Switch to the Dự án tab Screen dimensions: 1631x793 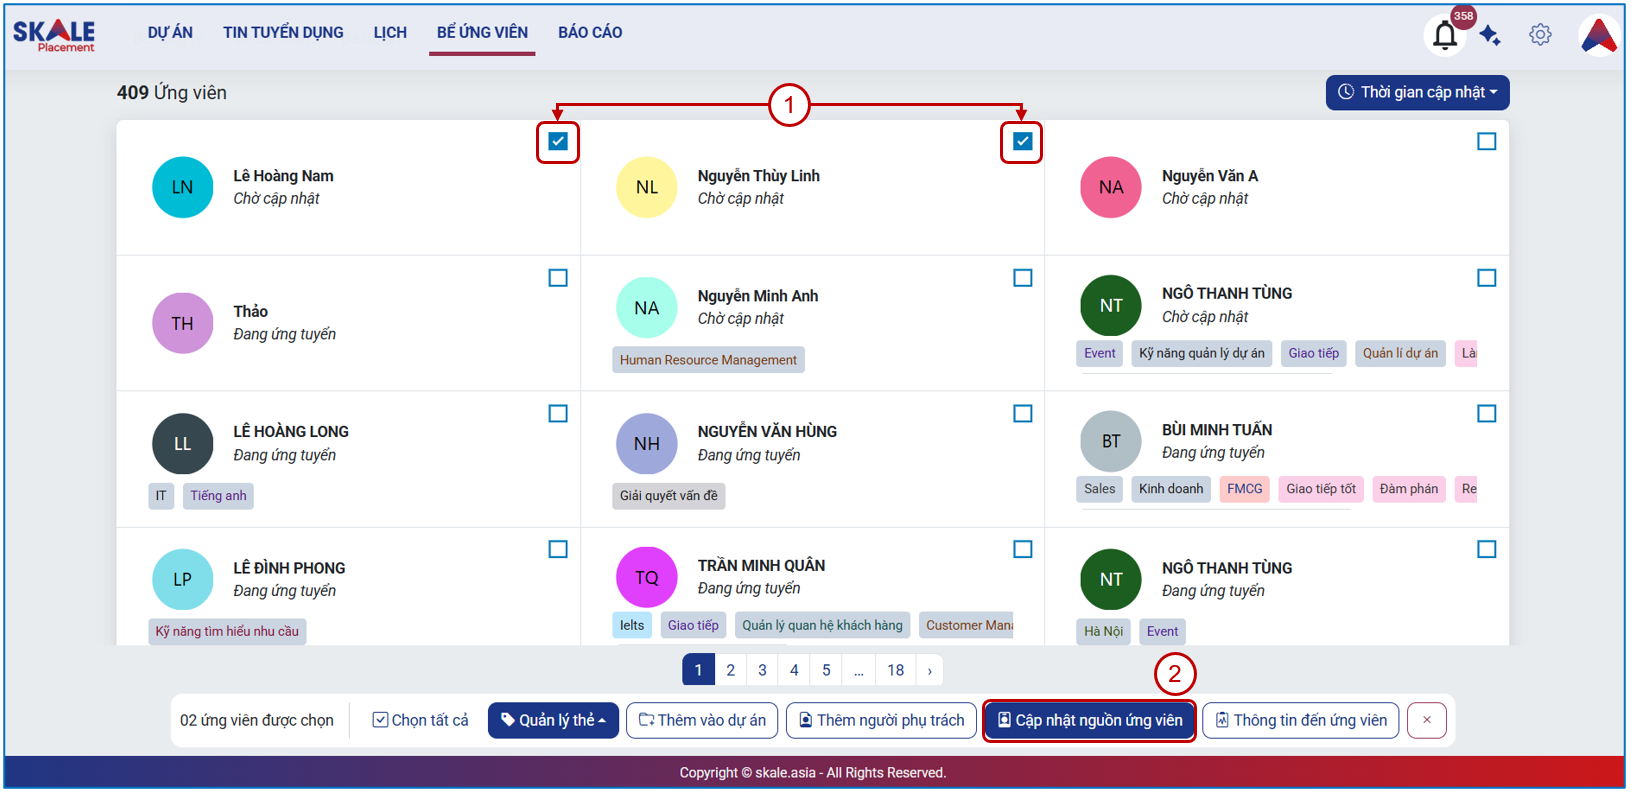170,32
